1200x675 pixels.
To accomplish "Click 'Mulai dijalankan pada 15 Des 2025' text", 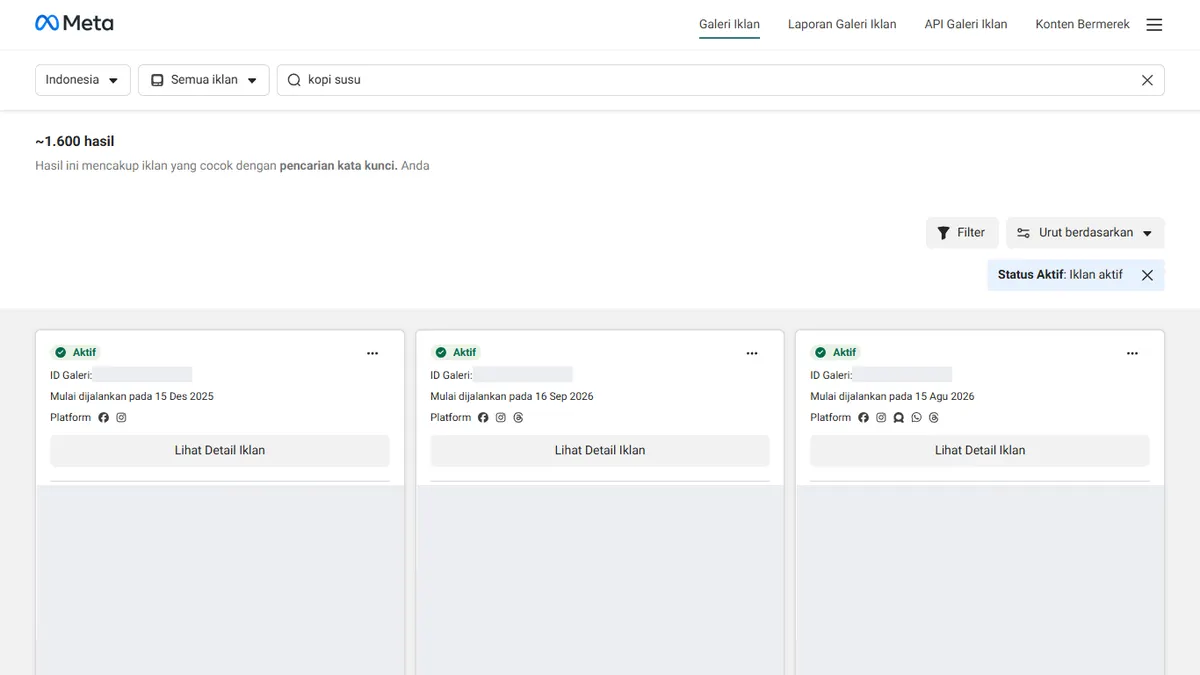I will pos(132,396).
